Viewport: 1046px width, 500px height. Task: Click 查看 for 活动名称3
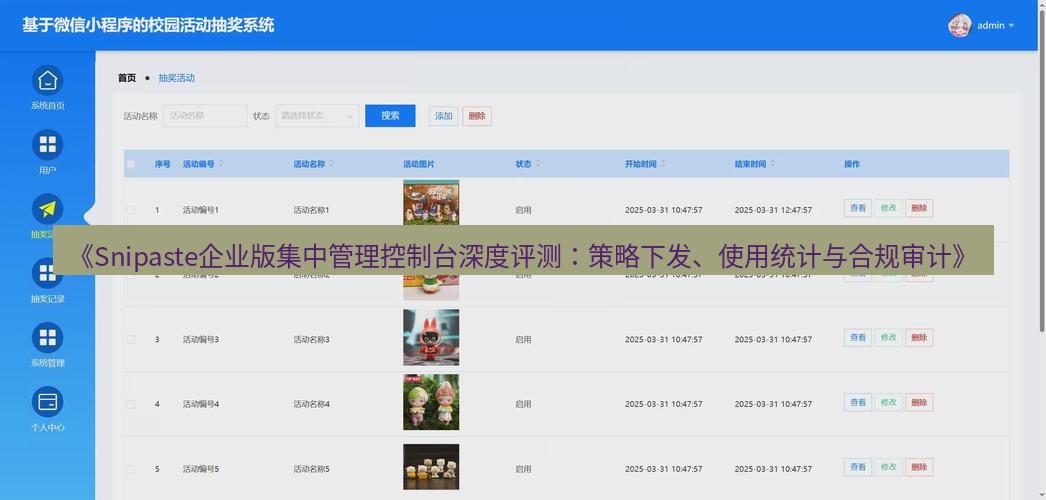858,338
